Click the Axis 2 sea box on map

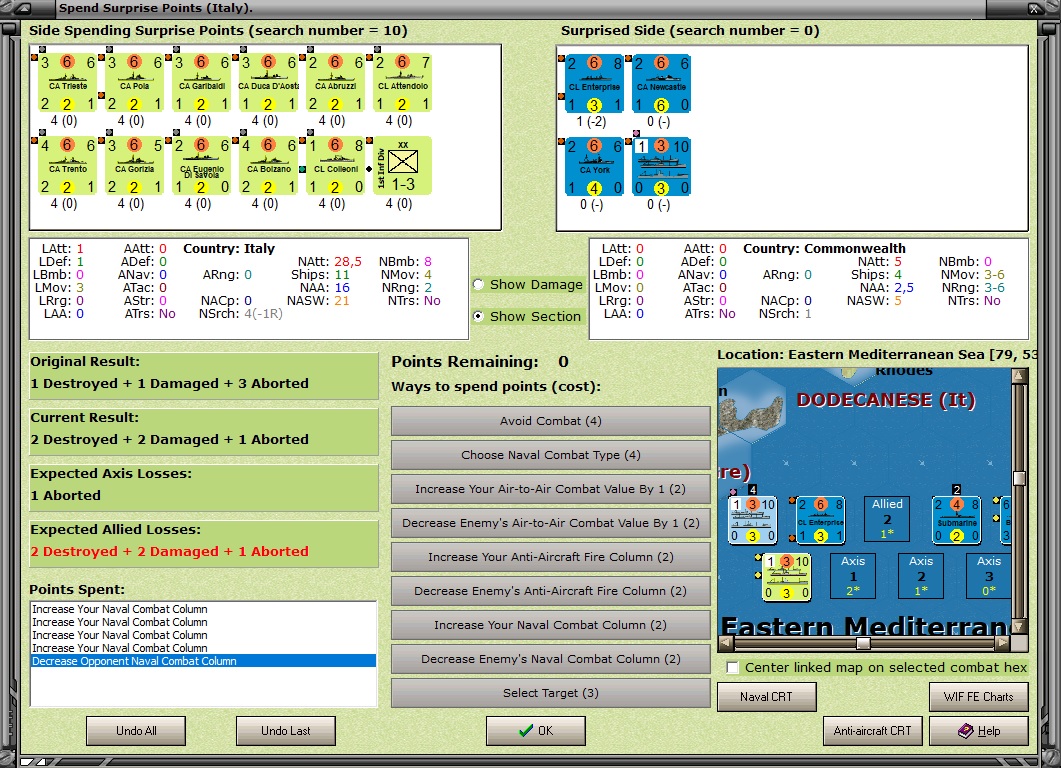click(921, 576)
